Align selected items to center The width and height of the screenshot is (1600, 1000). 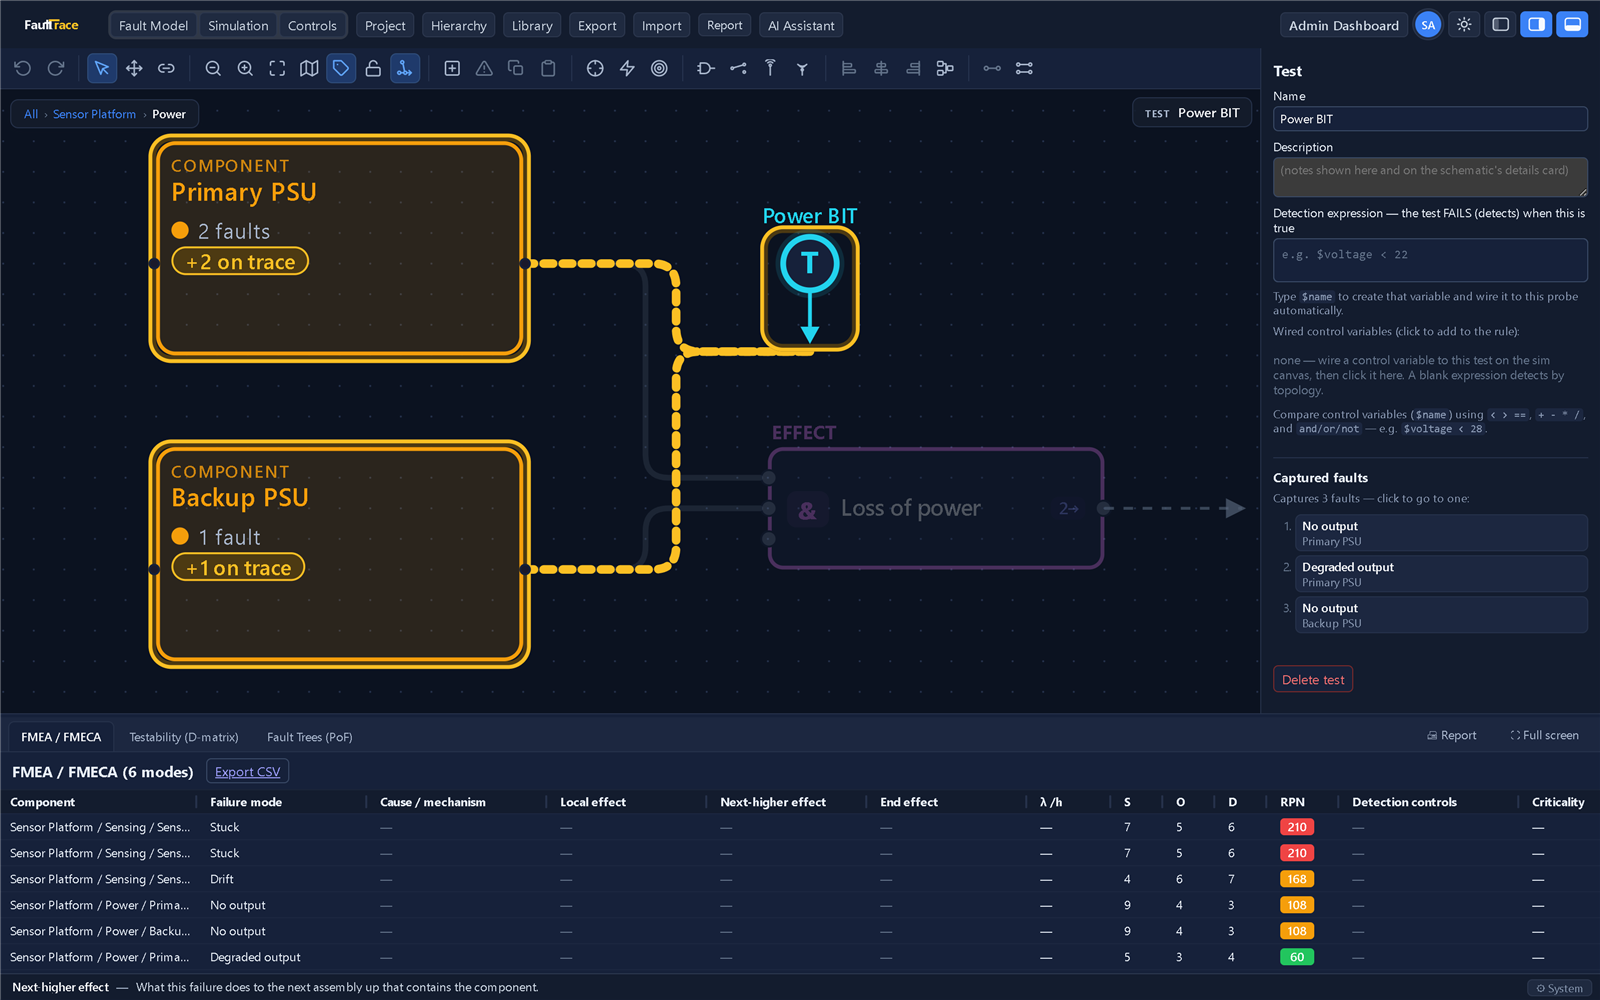pyautogui.click(x=881, y=68)
